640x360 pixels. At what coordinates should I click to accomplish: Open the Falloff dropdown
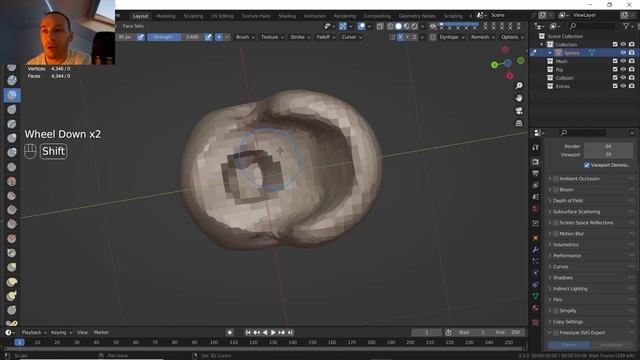pos(325,37)
